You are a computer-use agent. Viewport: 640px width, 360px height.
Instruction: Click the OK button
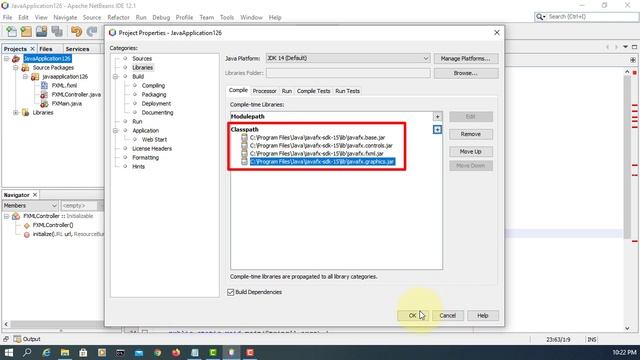coord(413,316)
